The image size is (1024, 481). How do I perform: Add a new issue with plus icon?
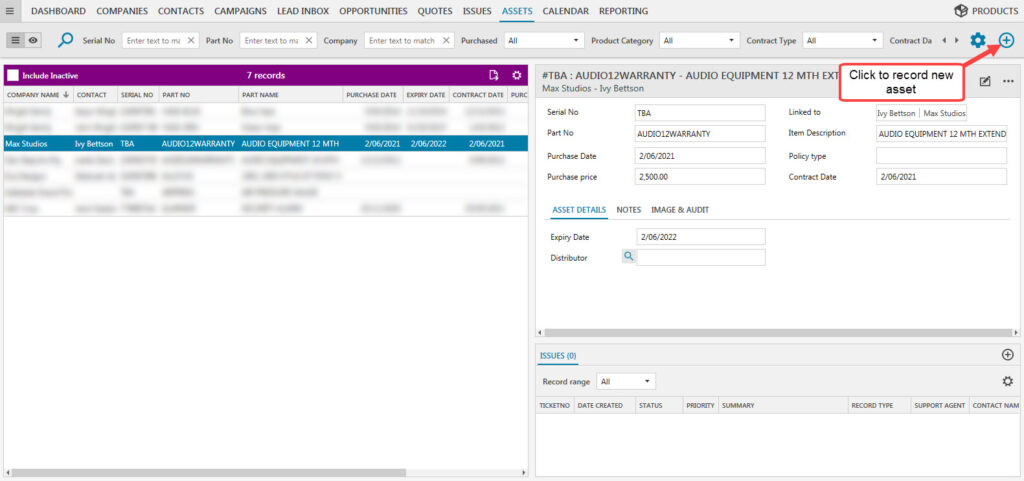[1007, 355]
